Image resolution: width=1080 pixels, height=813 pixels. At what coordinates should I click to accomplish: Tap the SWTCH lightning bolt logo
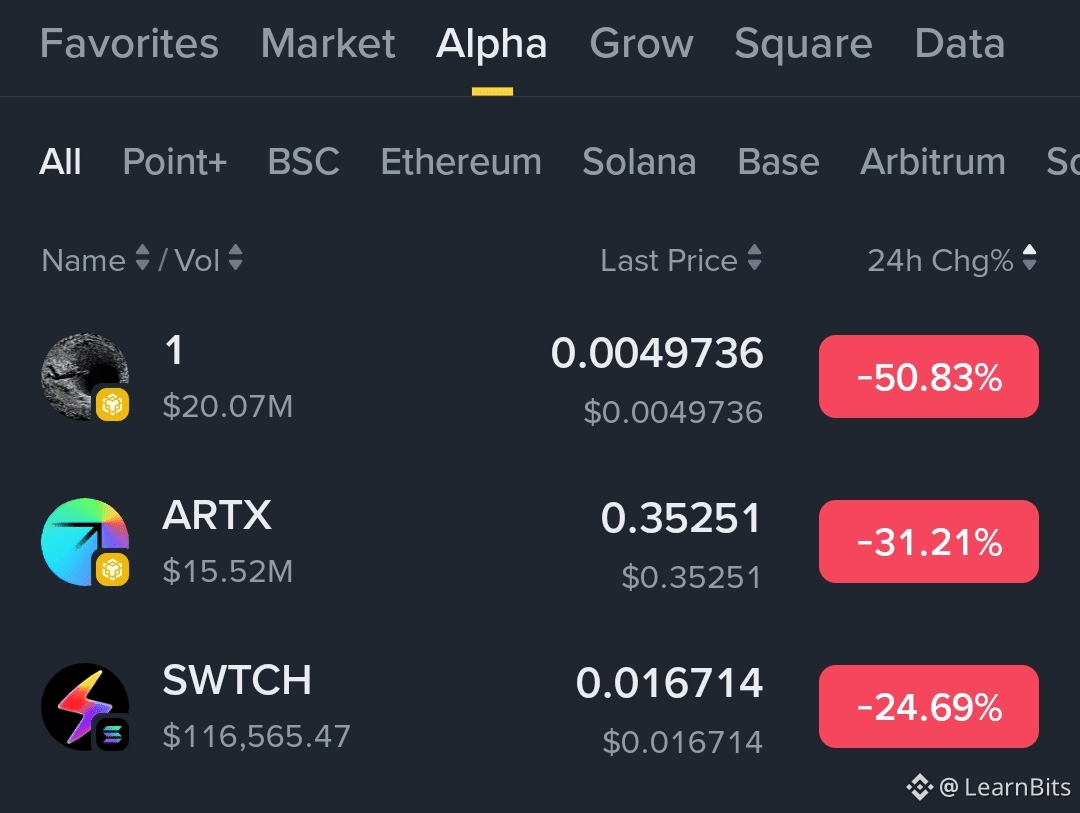84,707
